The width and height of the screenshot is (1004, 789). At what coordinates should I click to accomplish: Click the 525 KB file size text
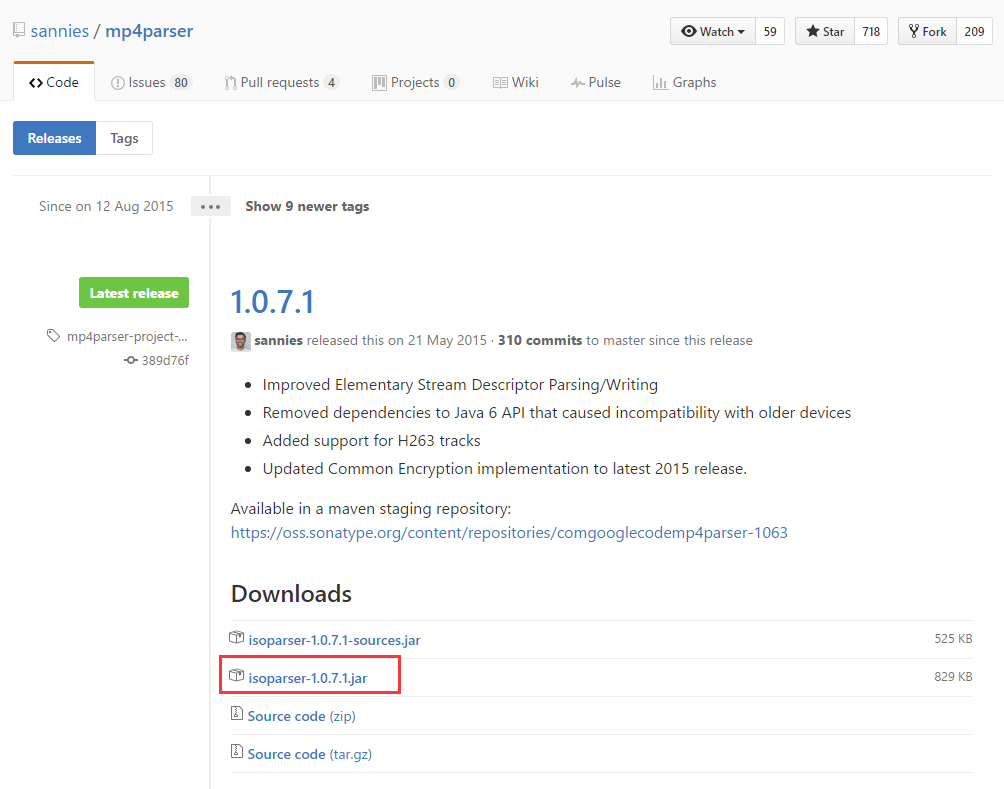953,639
